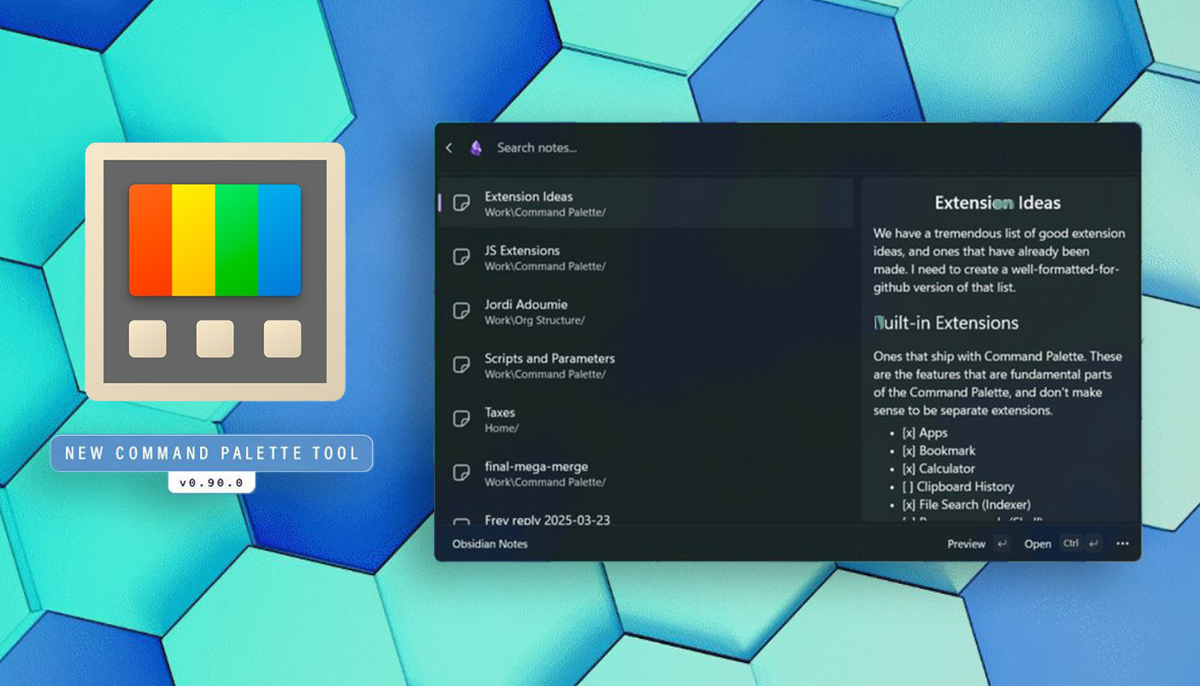
Task: Click the Extension Ideas heading in preview pane
Action: tap(998, 203)
